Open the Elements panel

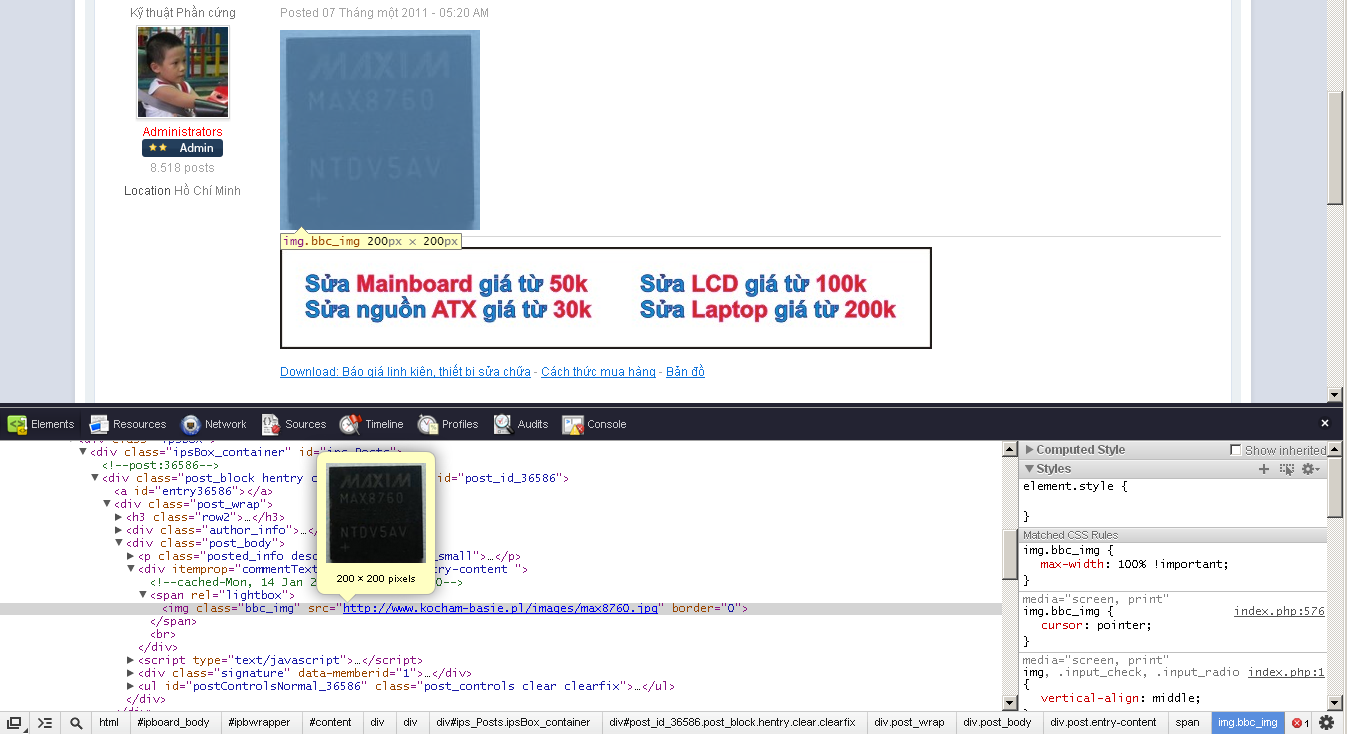click(41, 424)
